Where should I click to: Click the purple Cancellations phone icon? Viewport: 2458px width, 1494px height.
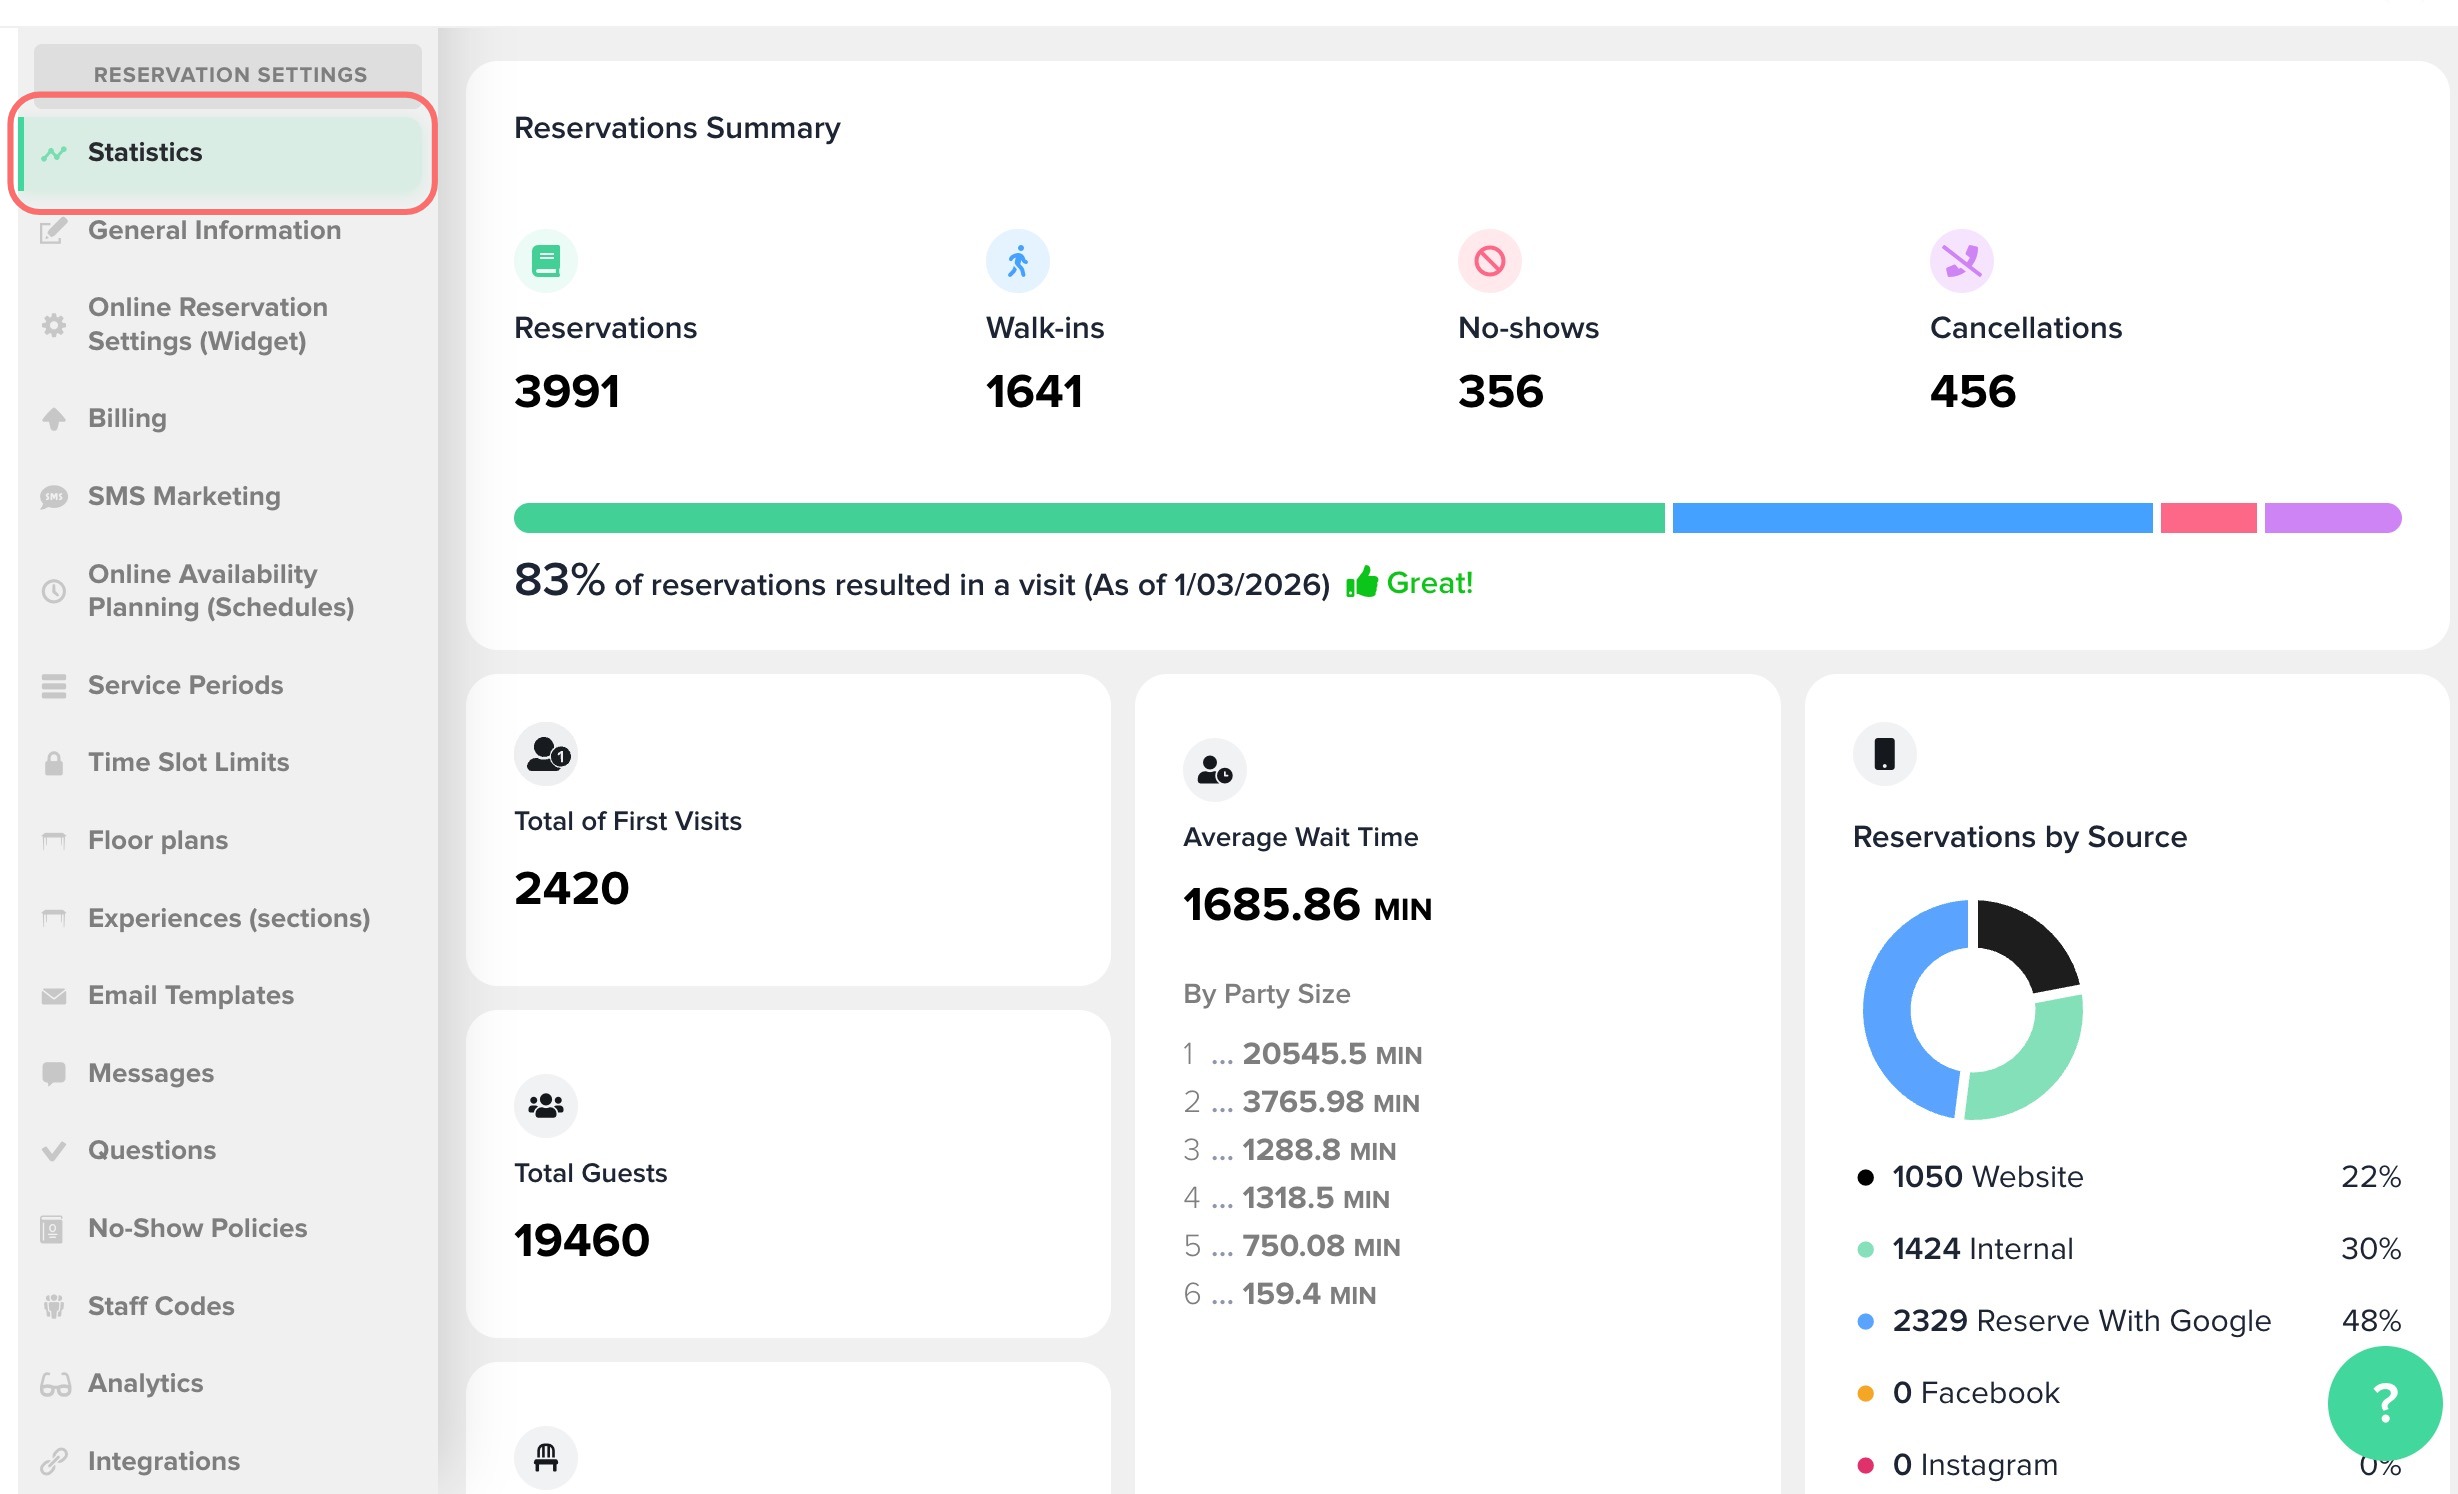[1961, 261]
